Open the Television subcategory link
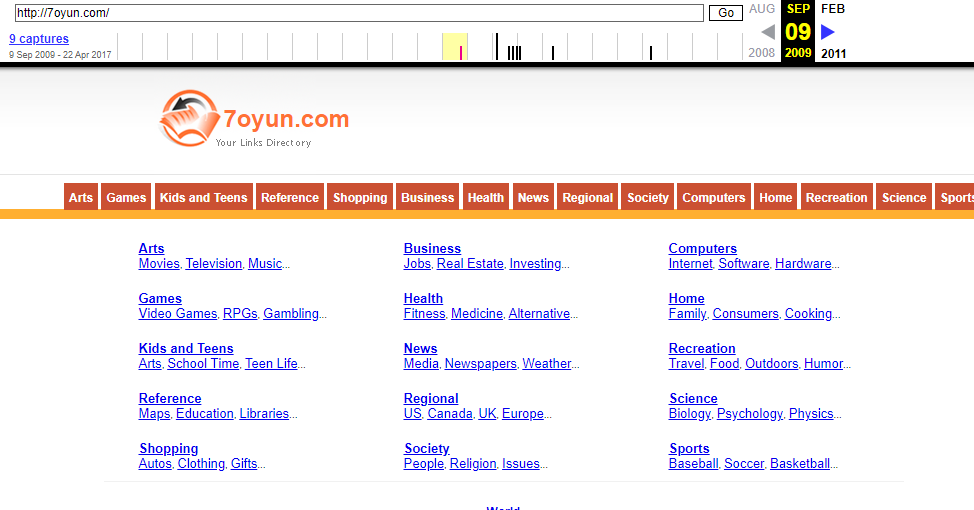The width and height of the screenshot is (974, 510). click(214, 263)
